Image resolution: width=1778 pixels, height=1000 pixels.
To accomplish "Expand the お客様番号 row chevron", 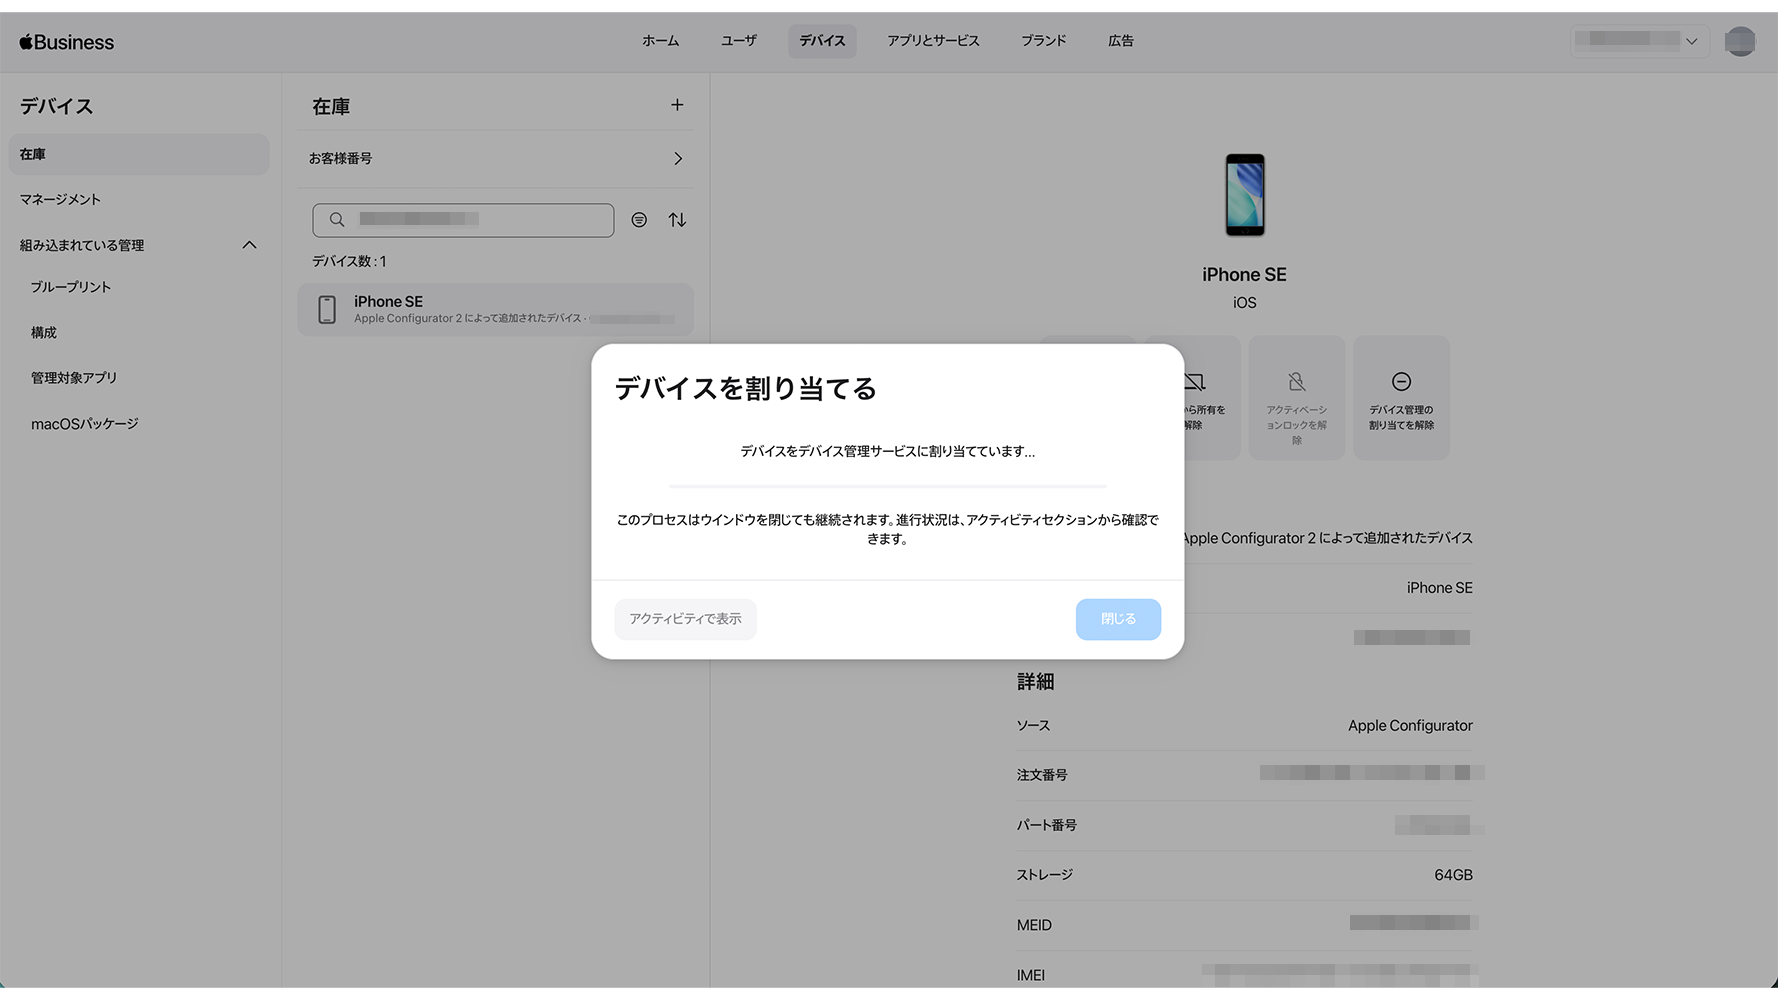I will pos(678,159).
